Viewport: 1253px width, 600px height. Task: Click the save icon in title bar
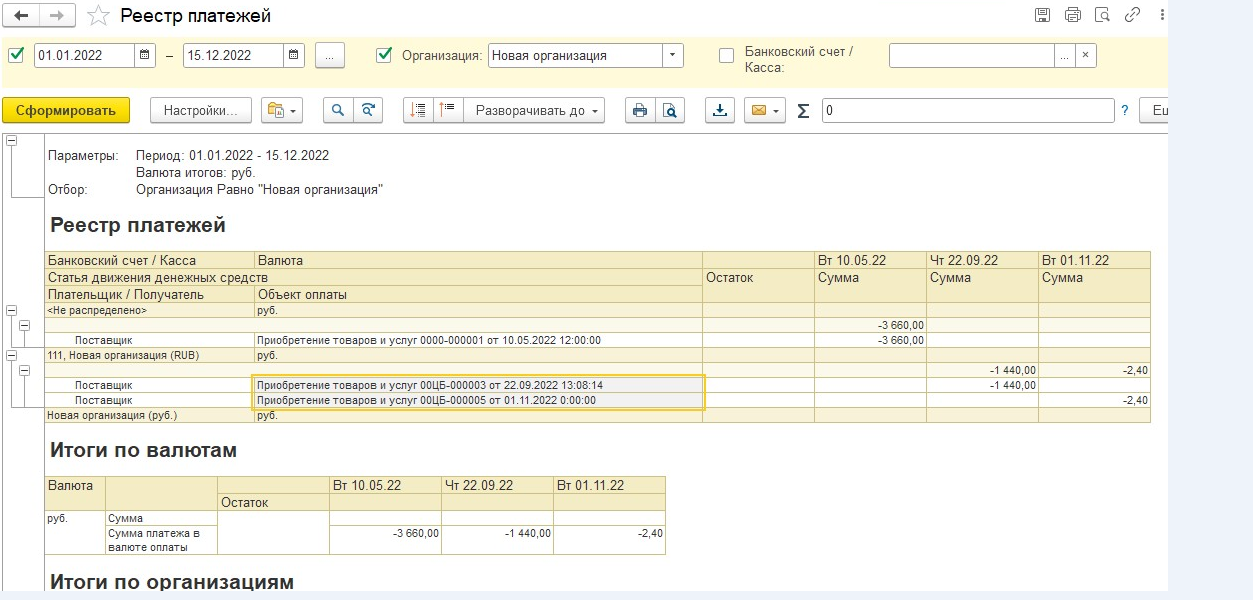tap(1042, 15)
